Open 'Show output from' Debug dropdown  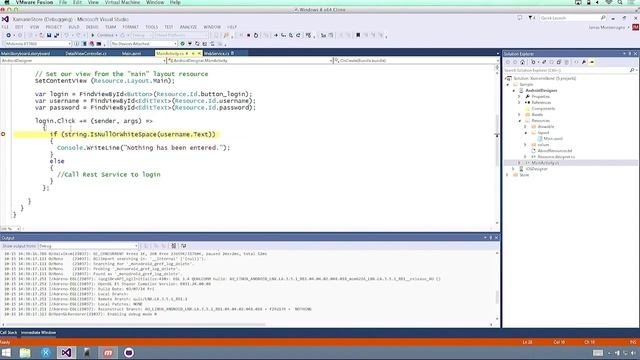(x=88, y=246)
